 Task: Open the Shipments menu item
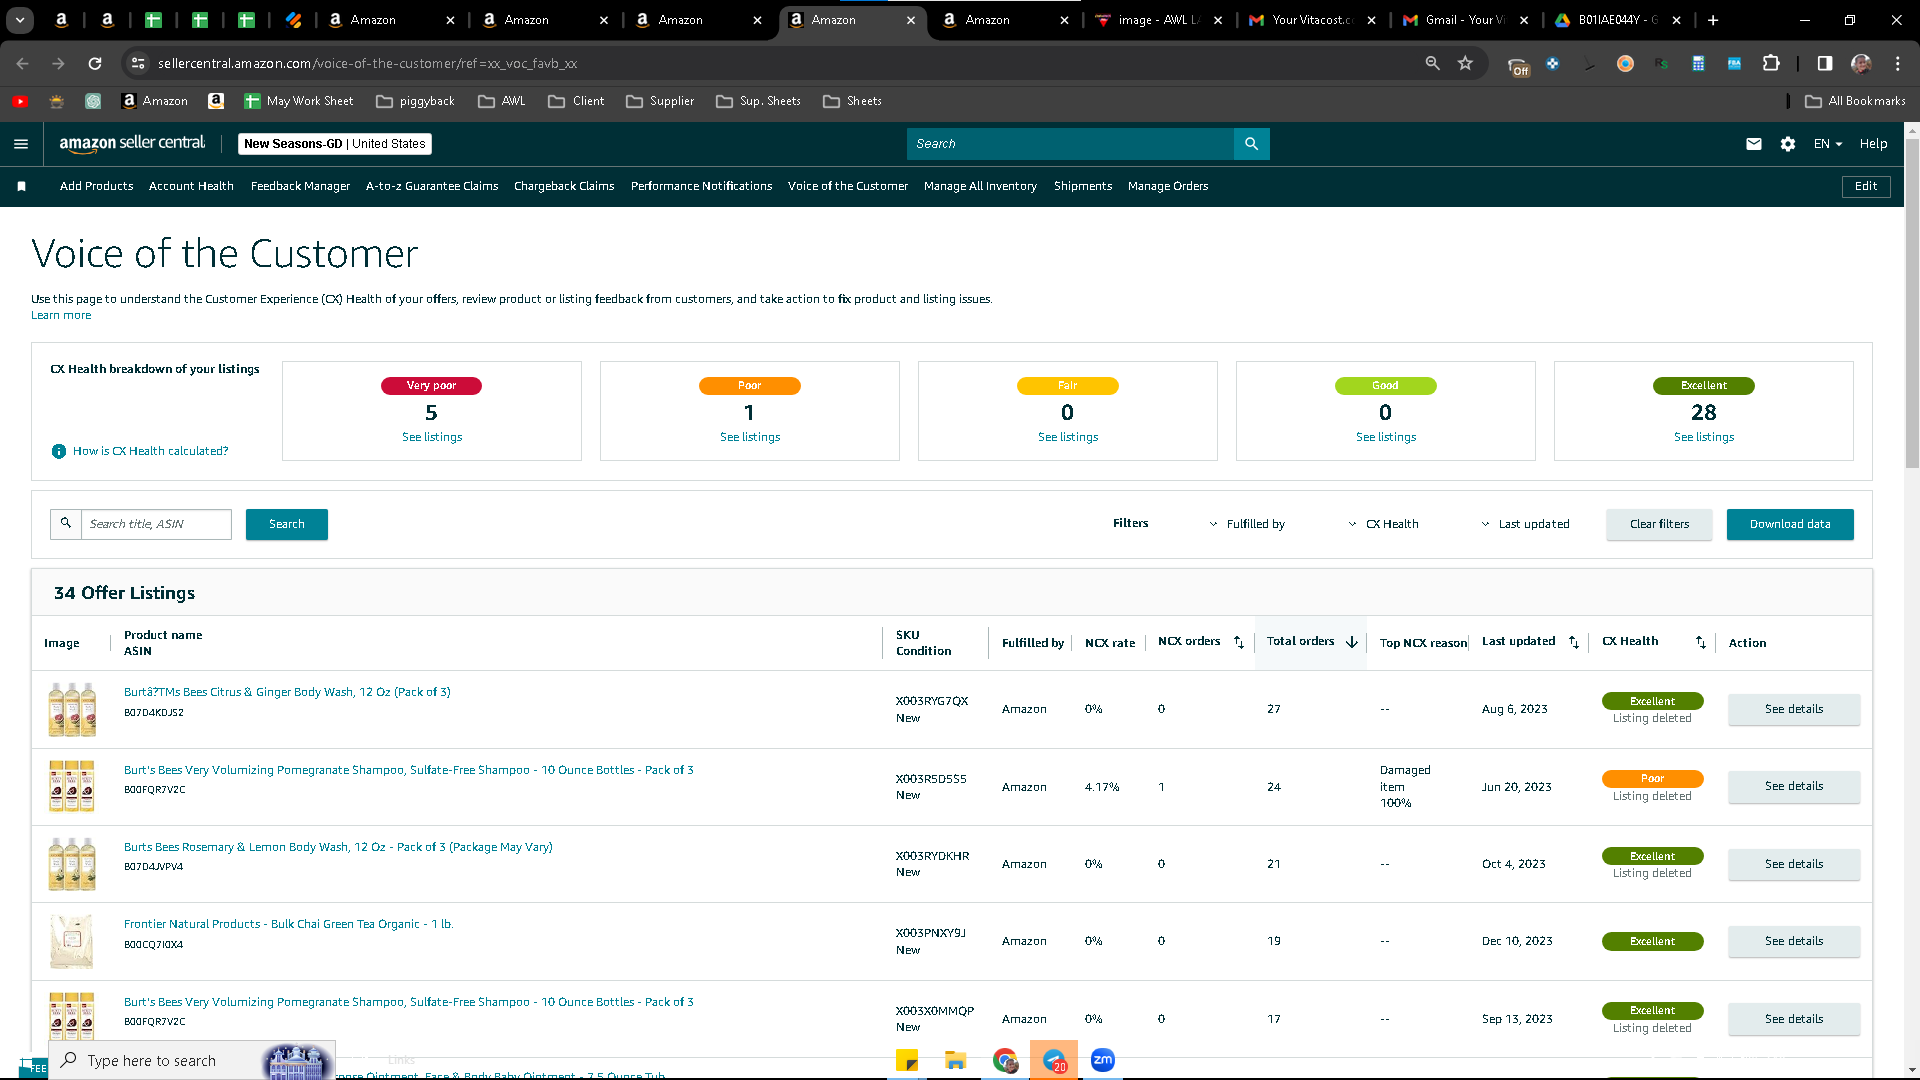click(x=1083, y=186)
